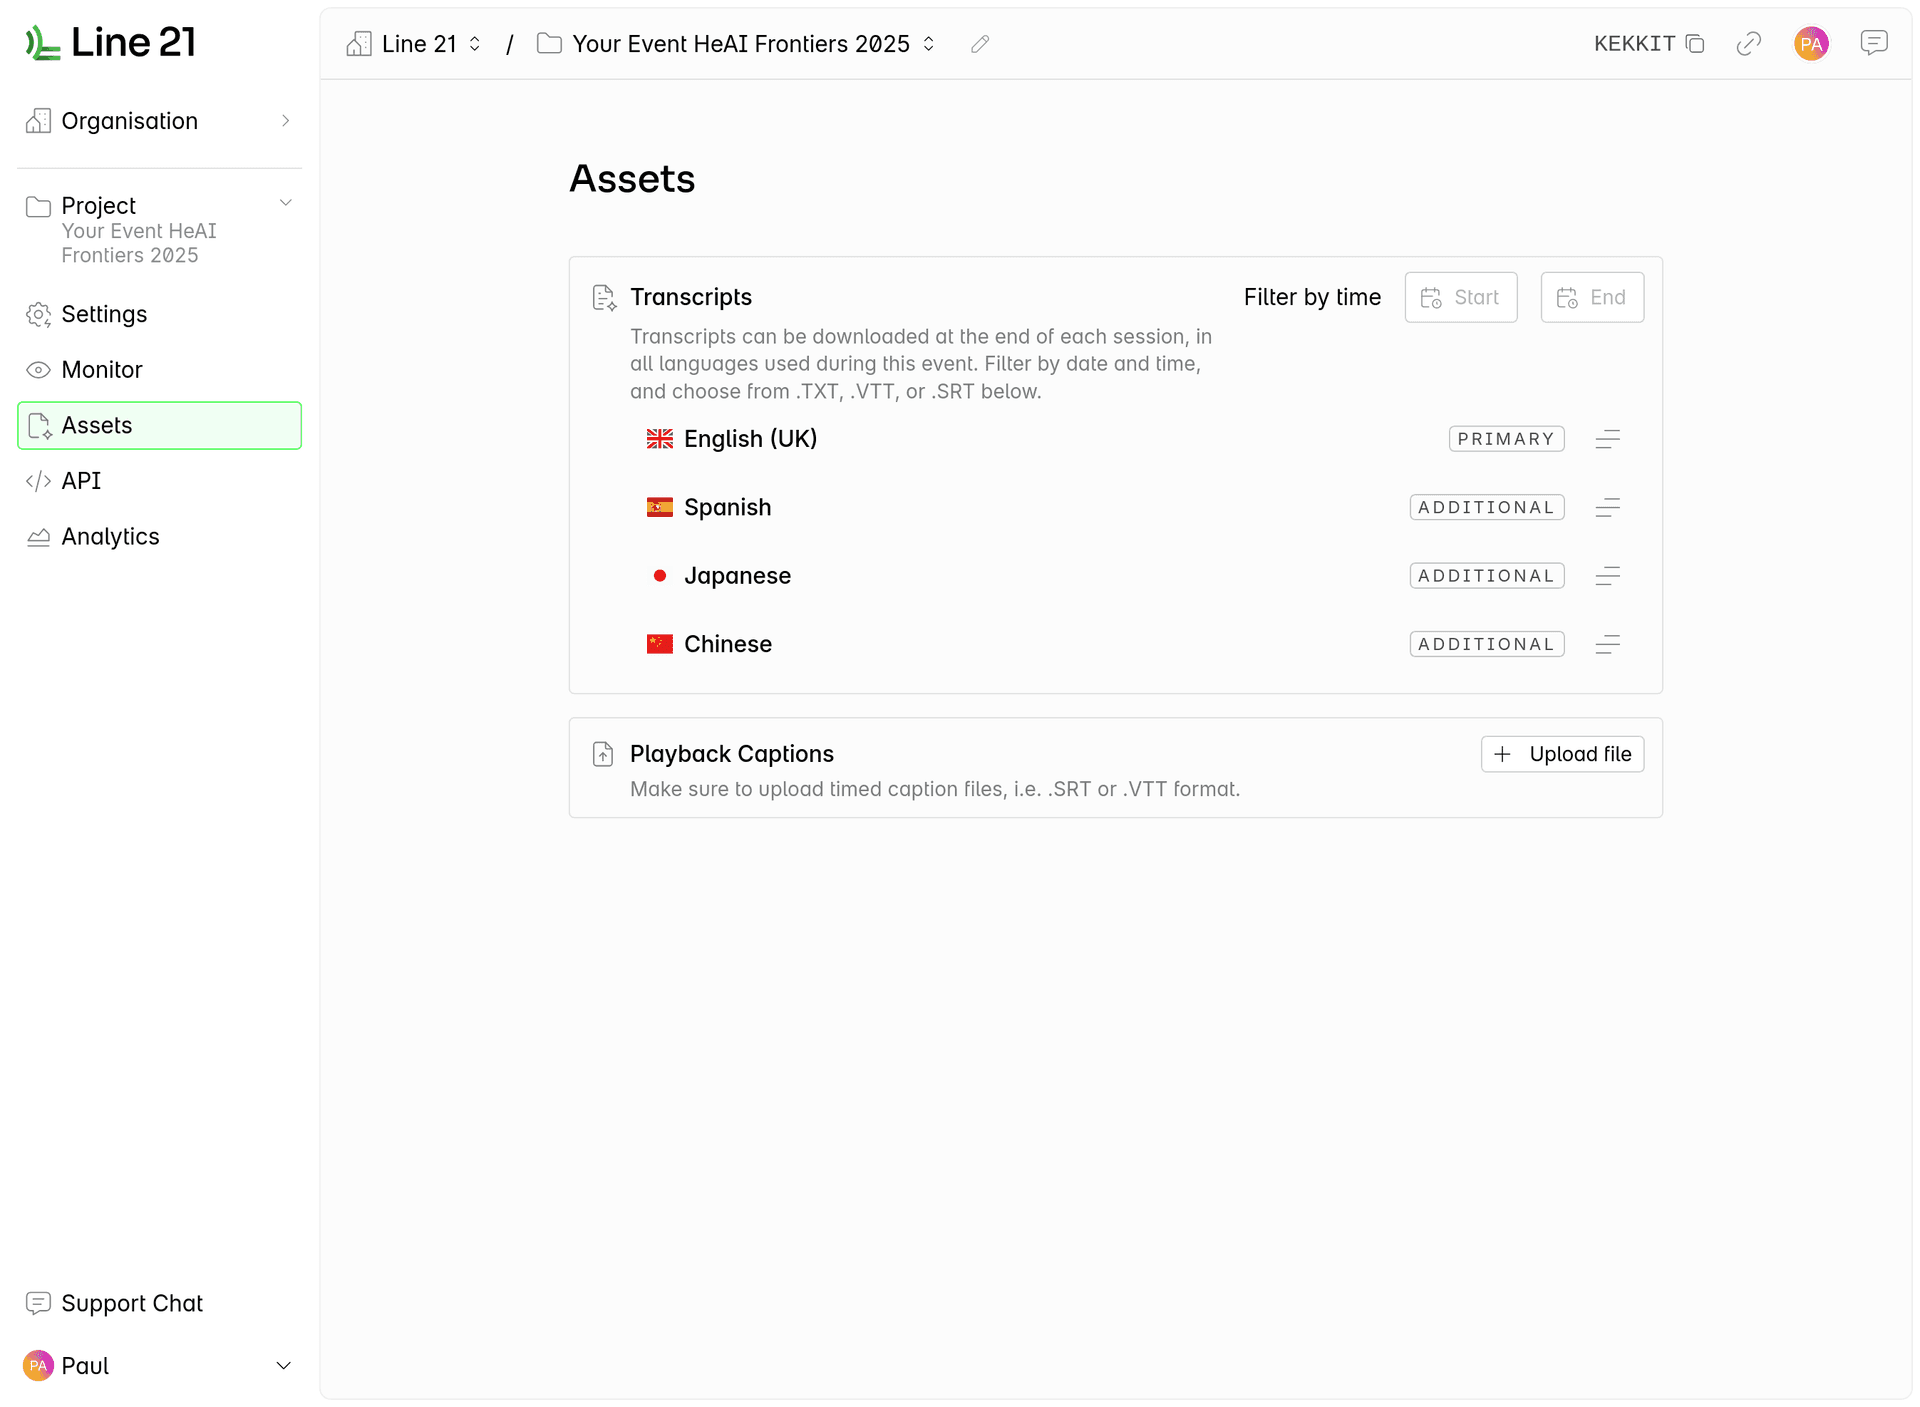Click the API code brackets icon
The image size is (1920, 1407).
38,481
